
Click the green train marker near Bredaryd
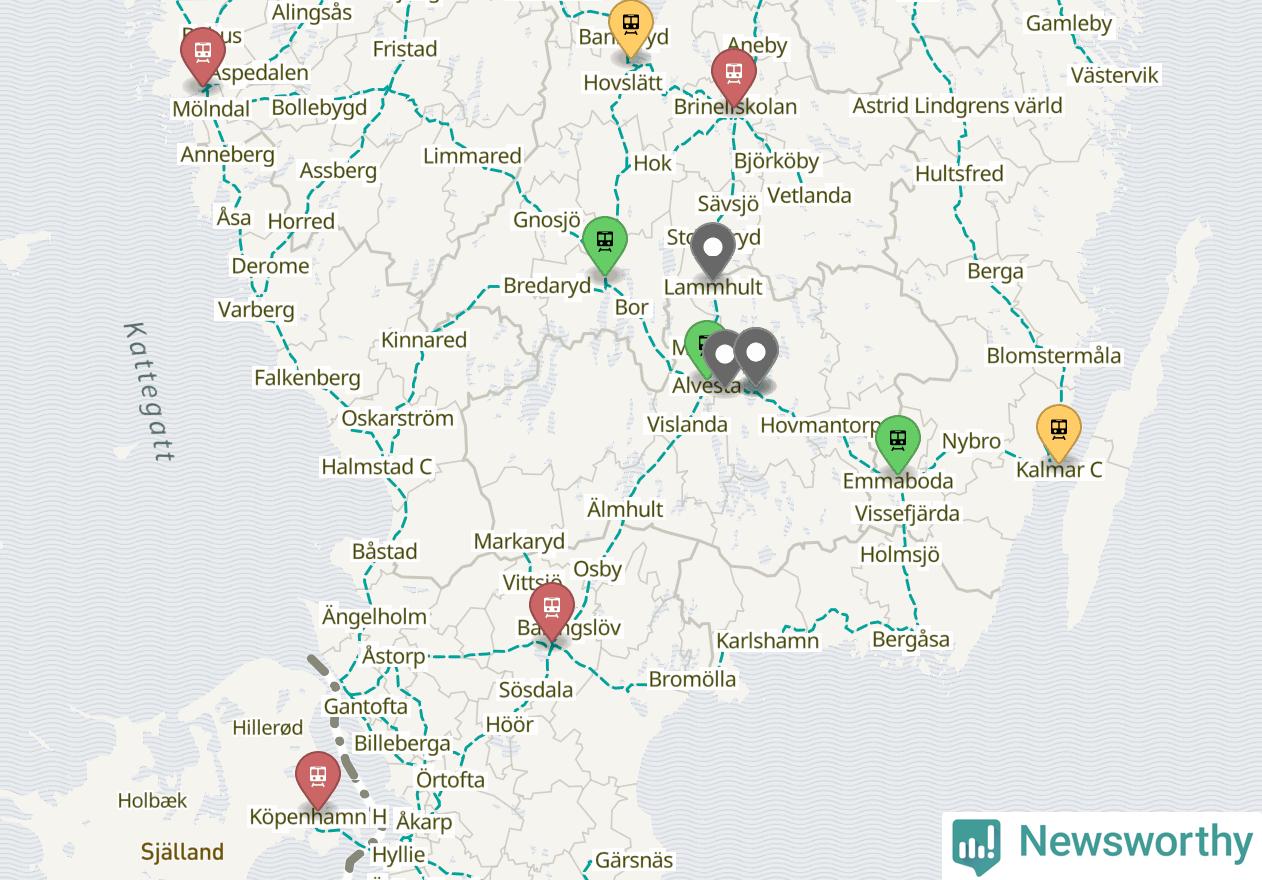tap(605, 244)
